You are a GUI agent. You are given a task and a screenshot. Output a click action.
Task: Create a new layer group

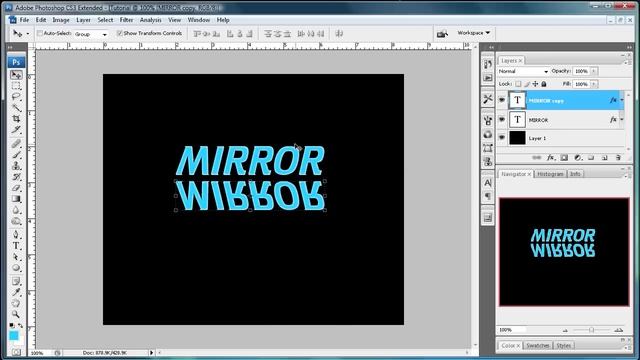591,158
